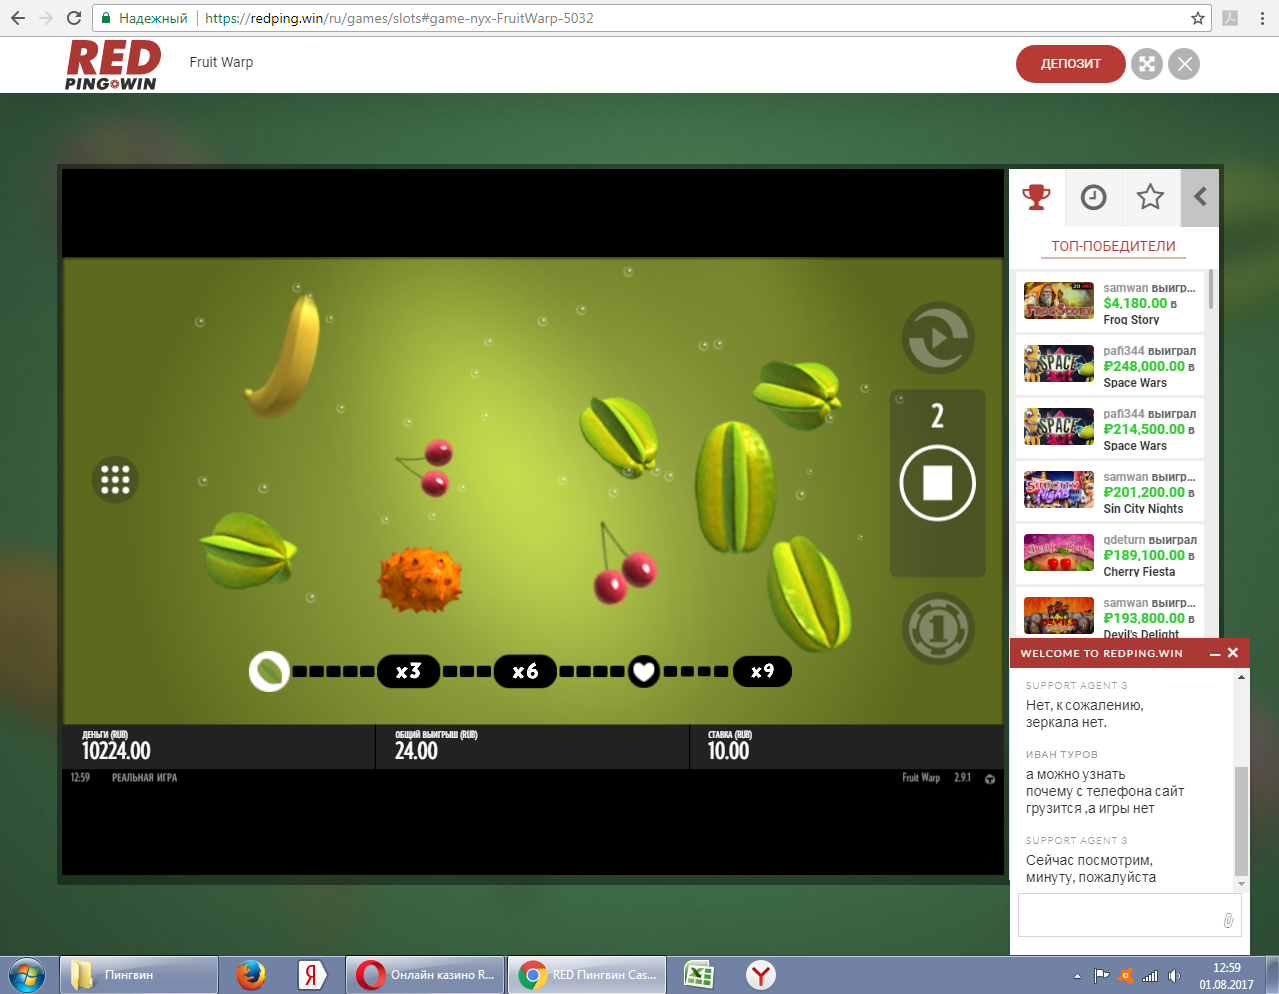Open the top winners trophy tab
The image size is (1279, 994).
[x=1037, y=197]
